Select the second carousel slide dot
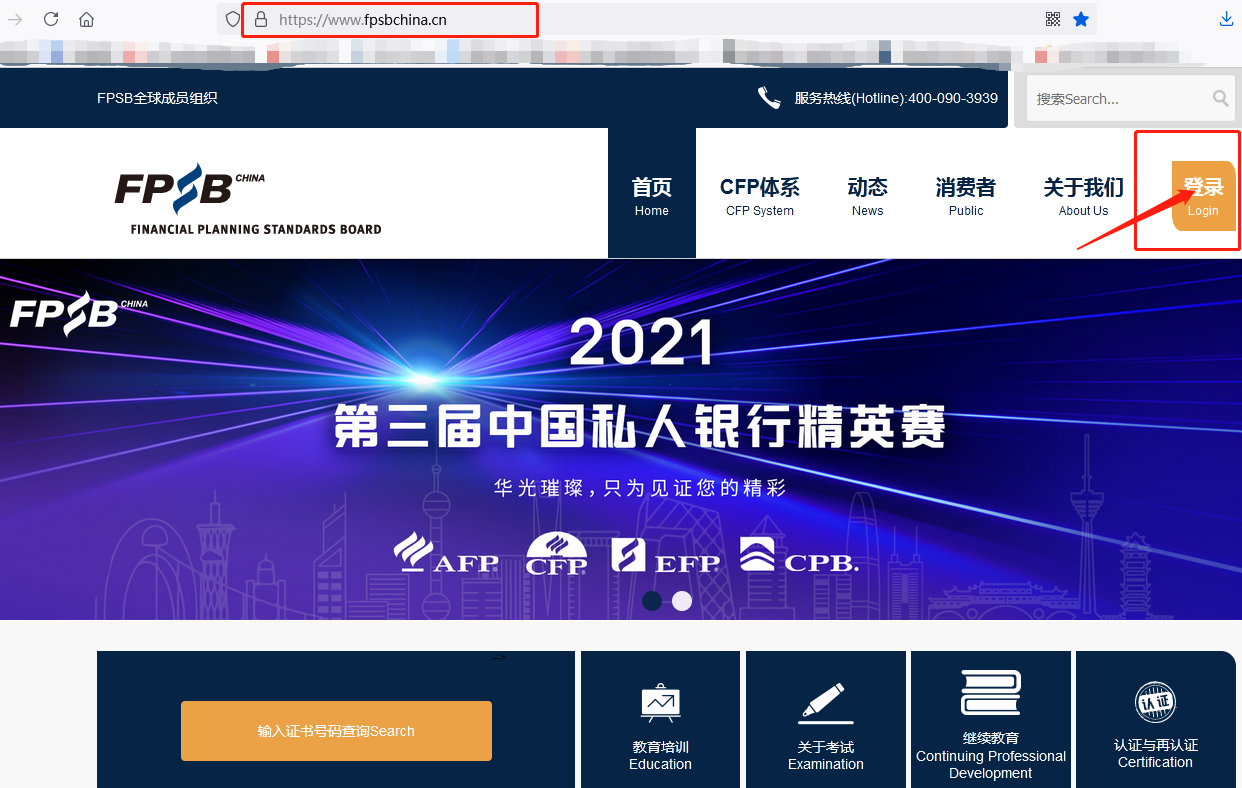This screenshot has height=788, width=1242. pos(682,600)
